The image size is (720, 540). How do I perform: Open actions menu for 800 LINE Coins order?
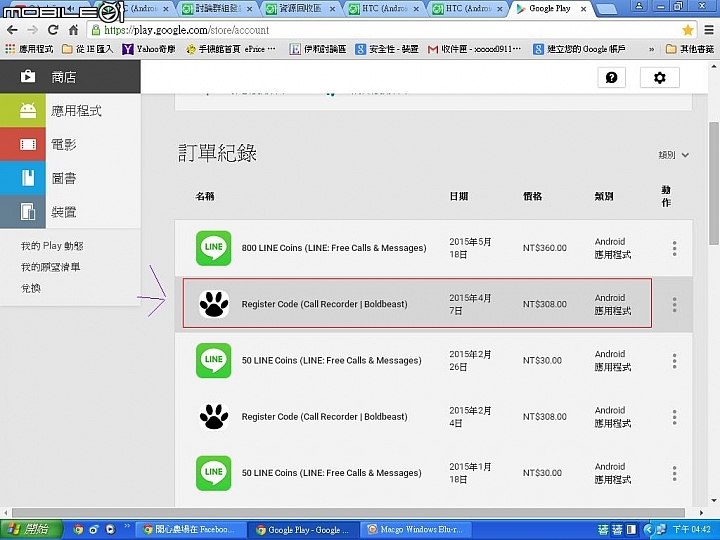(674, 248)
